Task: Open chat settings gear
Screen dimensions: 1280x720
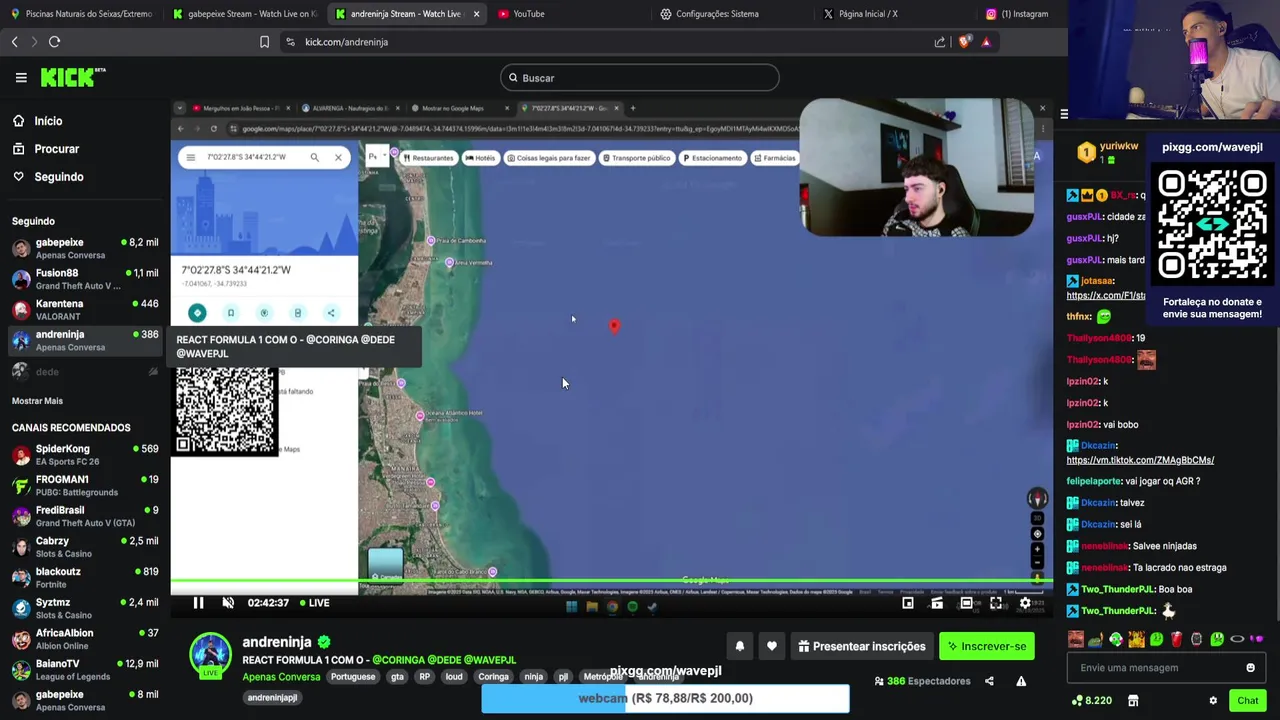Action: [x=1213, y=701]
